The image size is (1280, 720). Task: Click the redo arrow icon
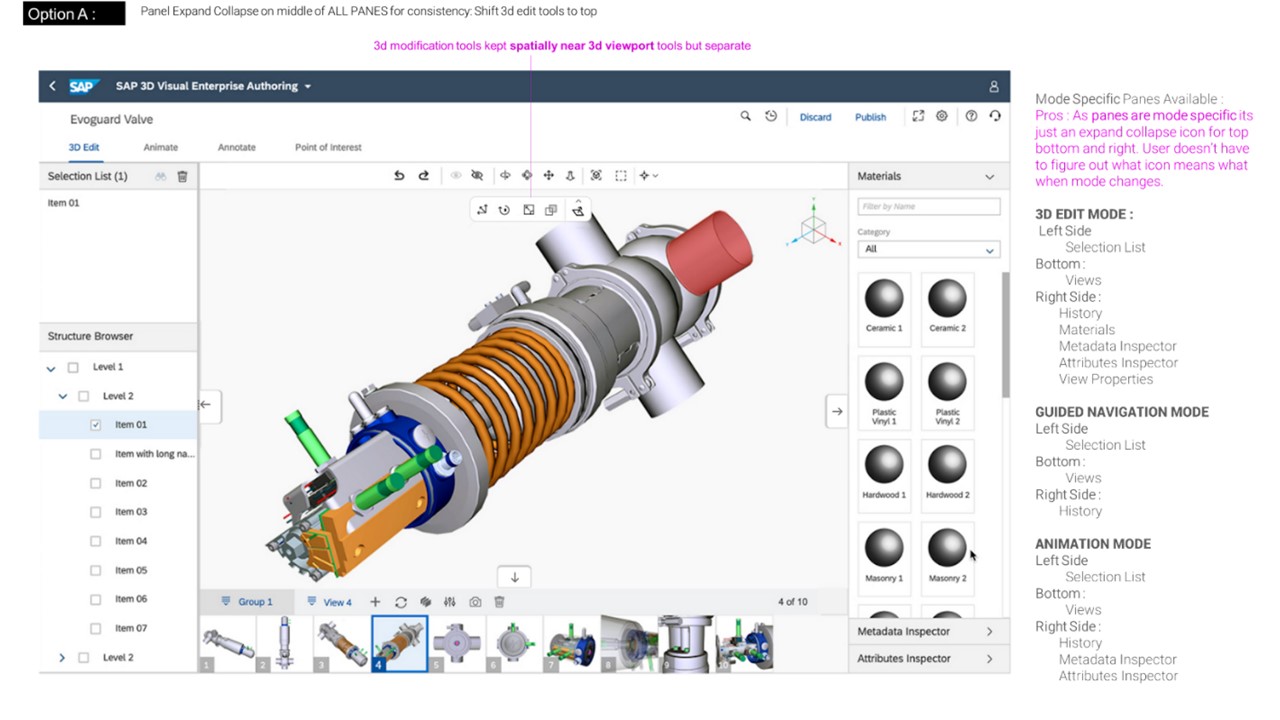423,176
